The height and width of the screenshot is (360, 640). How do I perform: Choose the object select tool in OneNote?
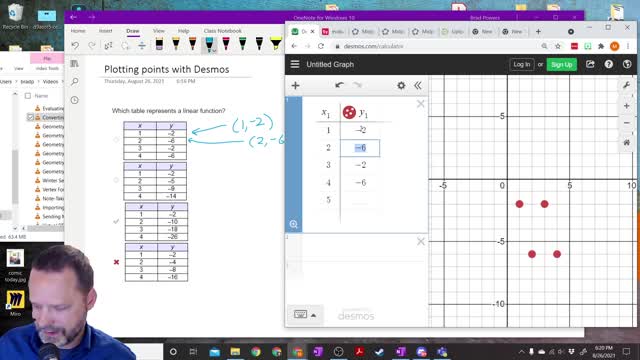(x=108, y=45)
